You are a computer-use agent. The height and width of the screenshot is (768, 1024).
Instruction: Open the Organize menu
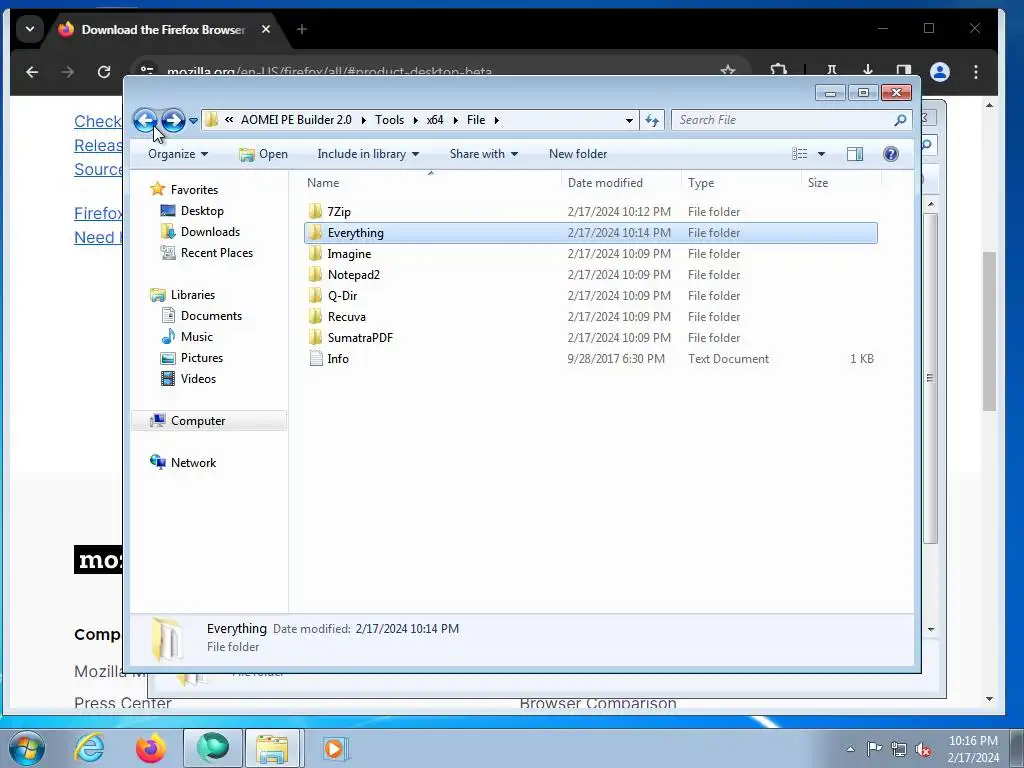pyautogui.click(x=178, y=154)
